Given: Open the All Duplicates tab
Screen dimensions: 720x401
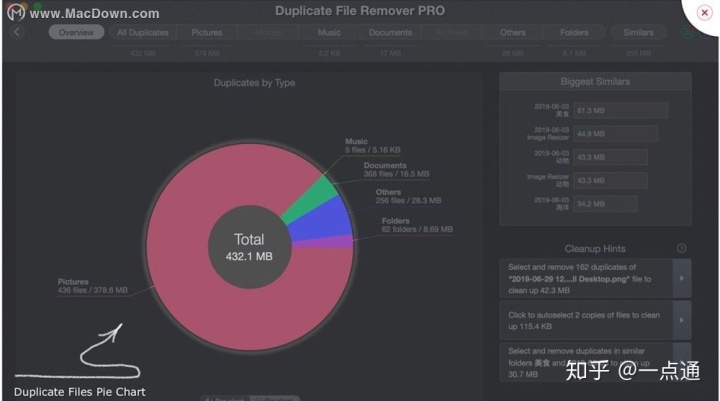Looking at the screenshot, I should click(143, 33).
